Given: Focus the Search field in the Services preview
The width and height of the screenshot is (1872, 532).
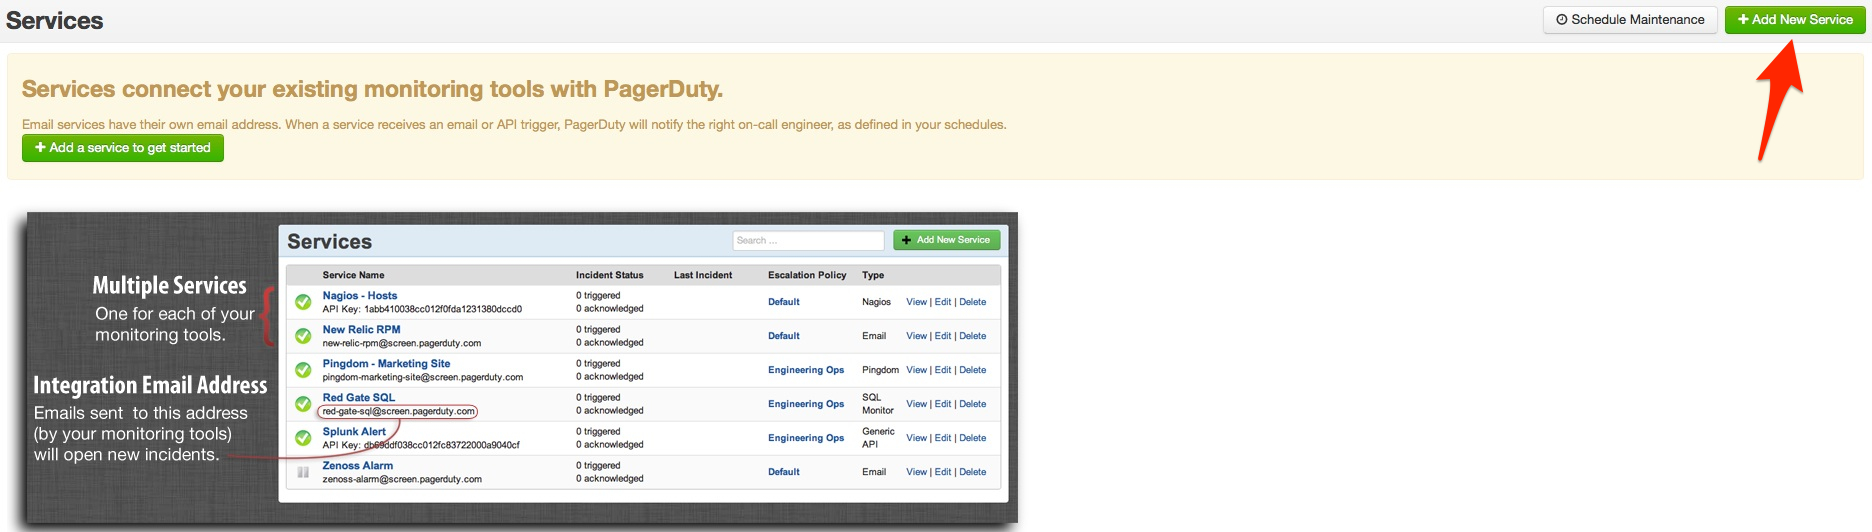Looking at the screenshot, I should 808,241.
